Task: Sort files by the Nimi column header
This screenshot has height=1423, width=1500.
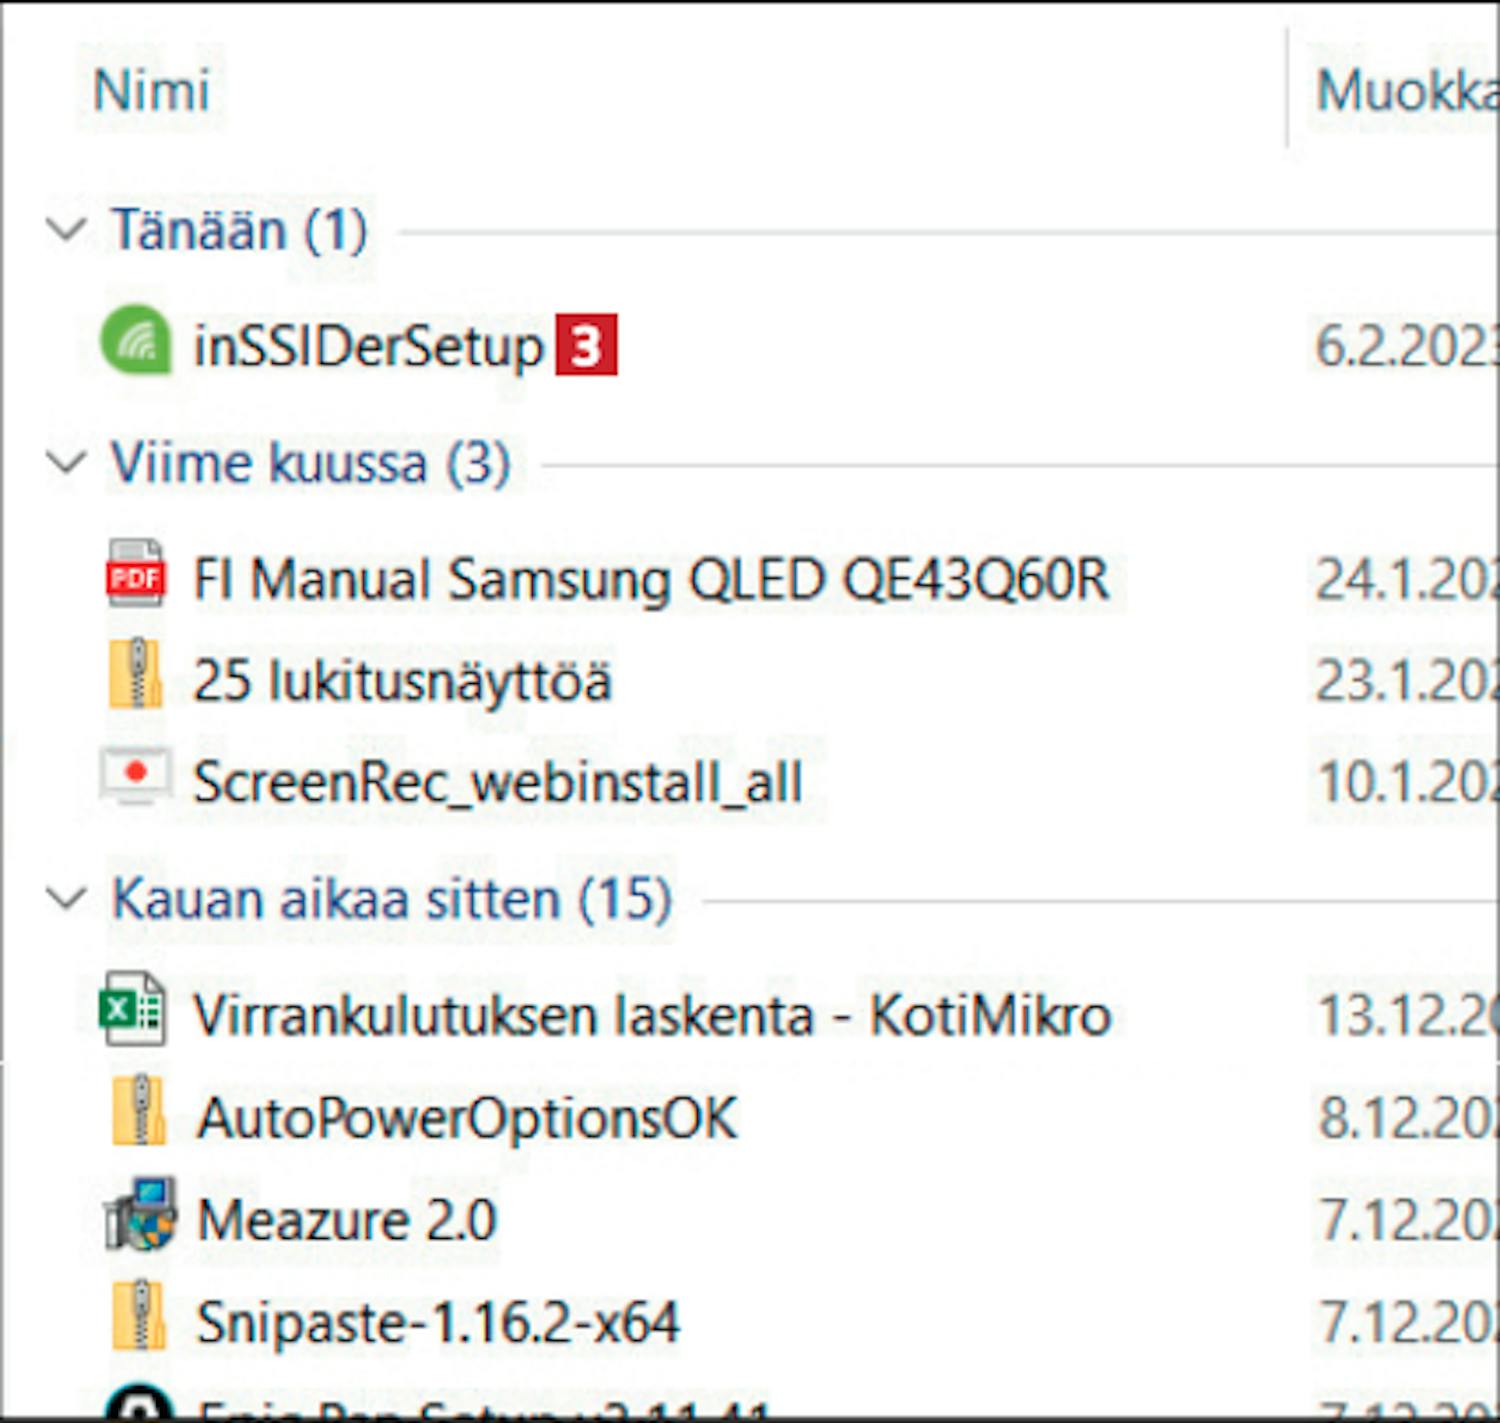Action: [151, 91]
